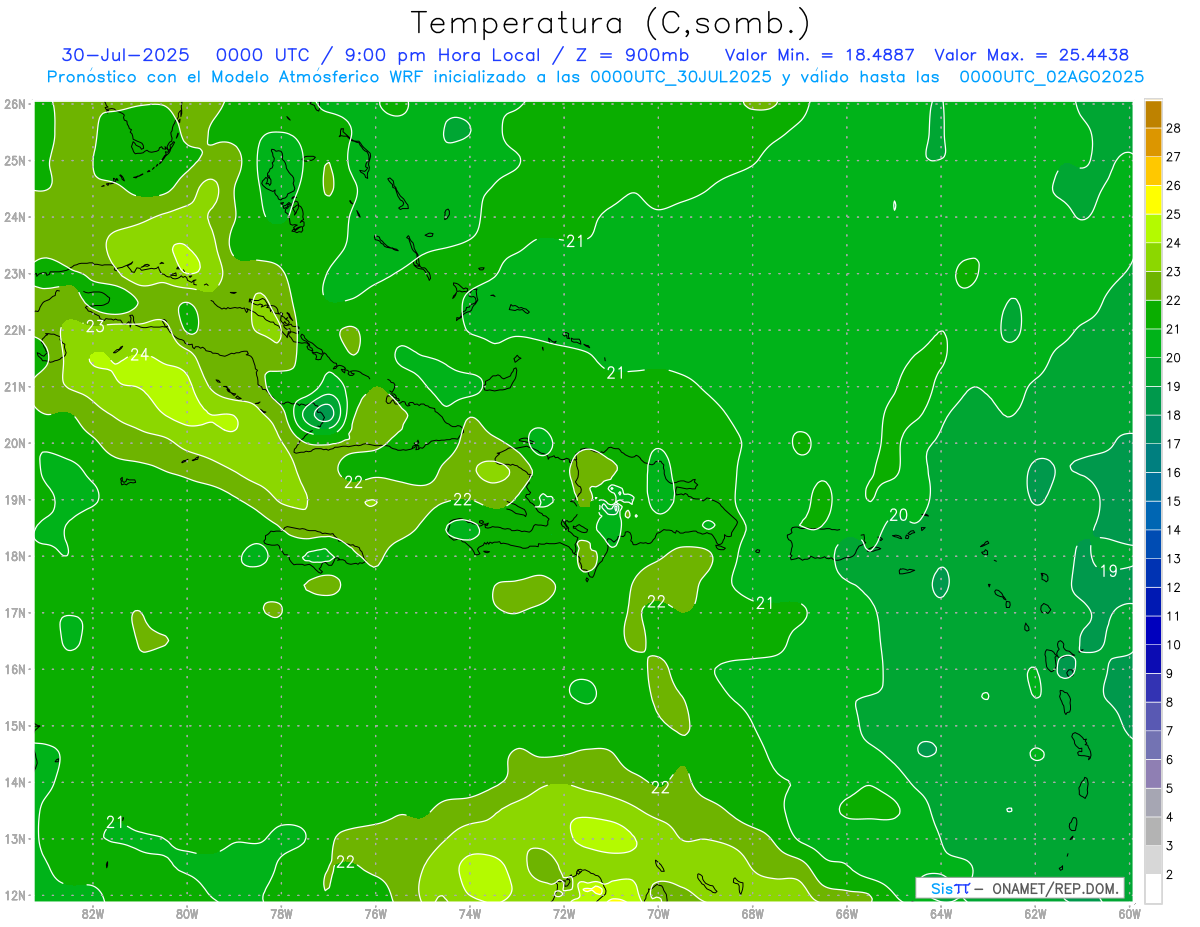Click the 20 contour label near Puerto Rico

point(898,515)
